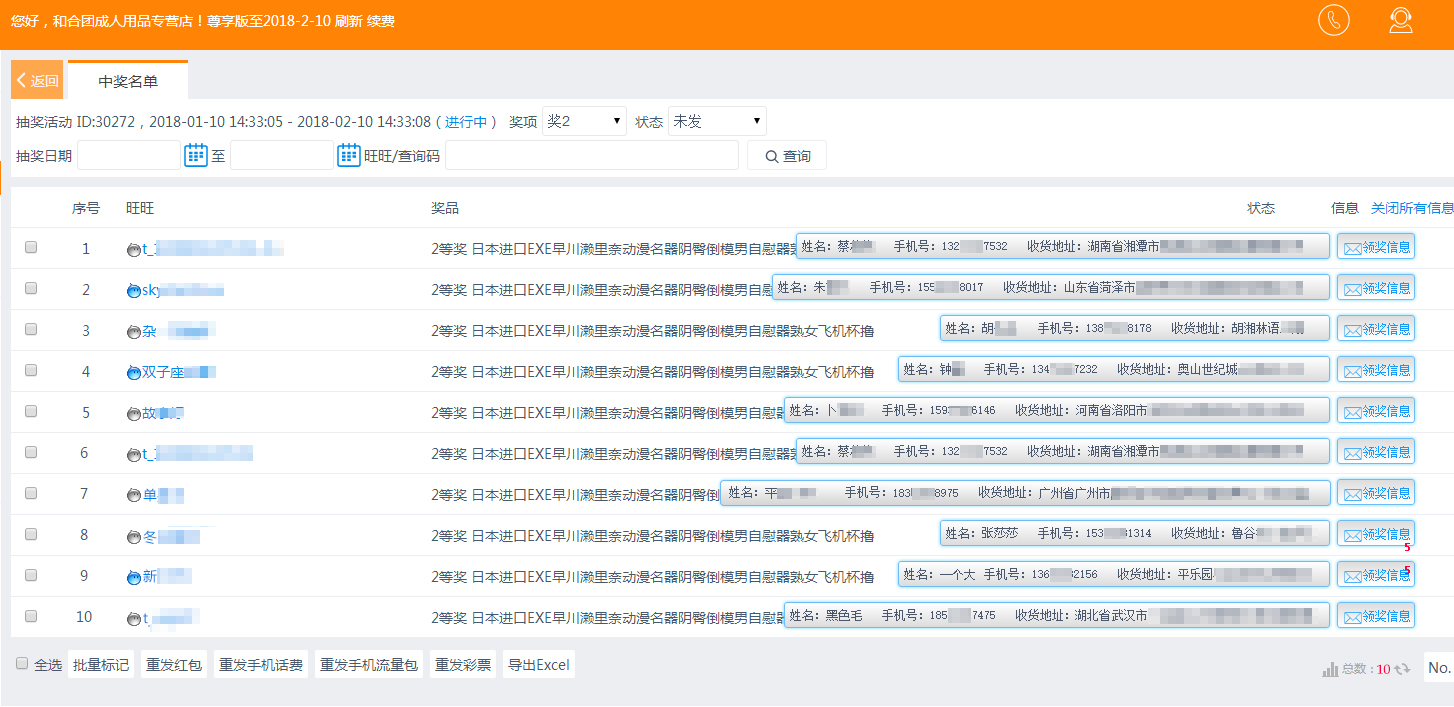Click the phone support icon in header
This screenshot has width=1454, height=707.
click(x=1333, y=20)
